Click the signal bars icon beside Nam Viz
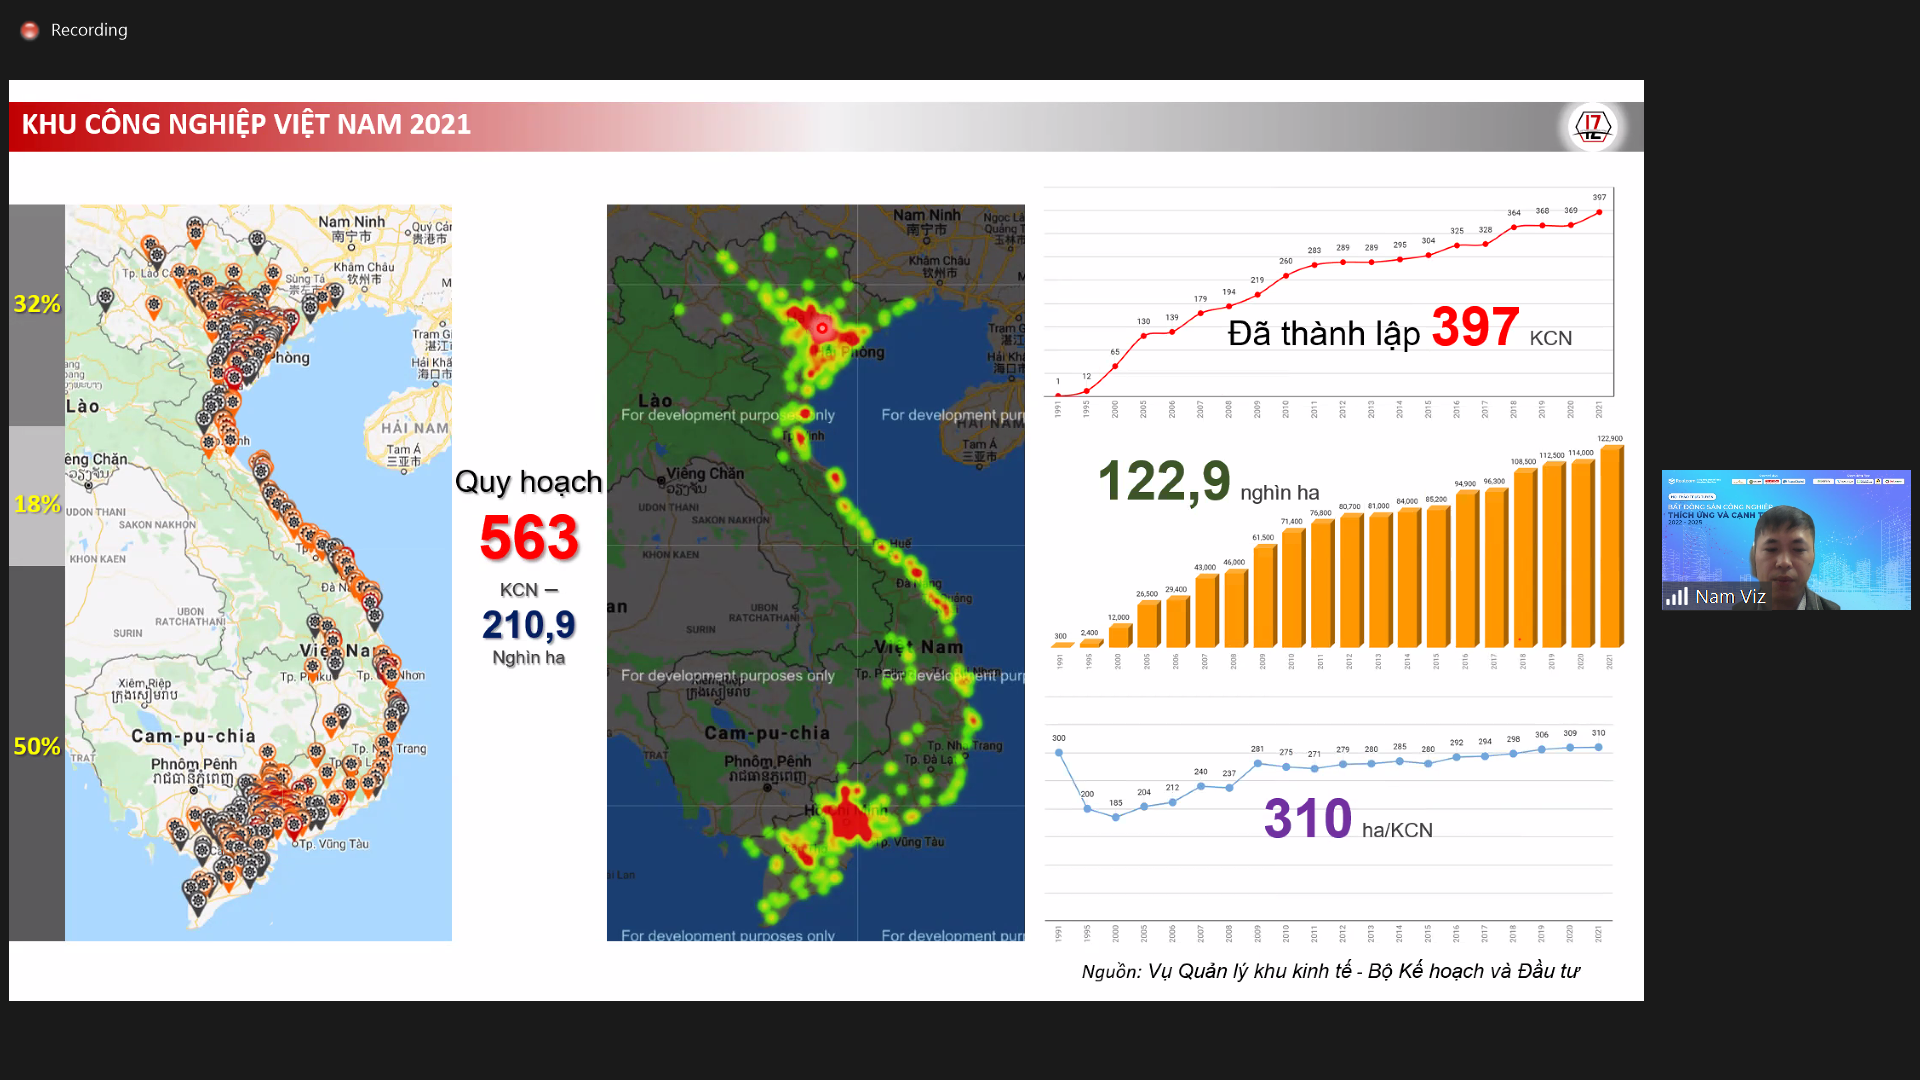 [1676, 597]
